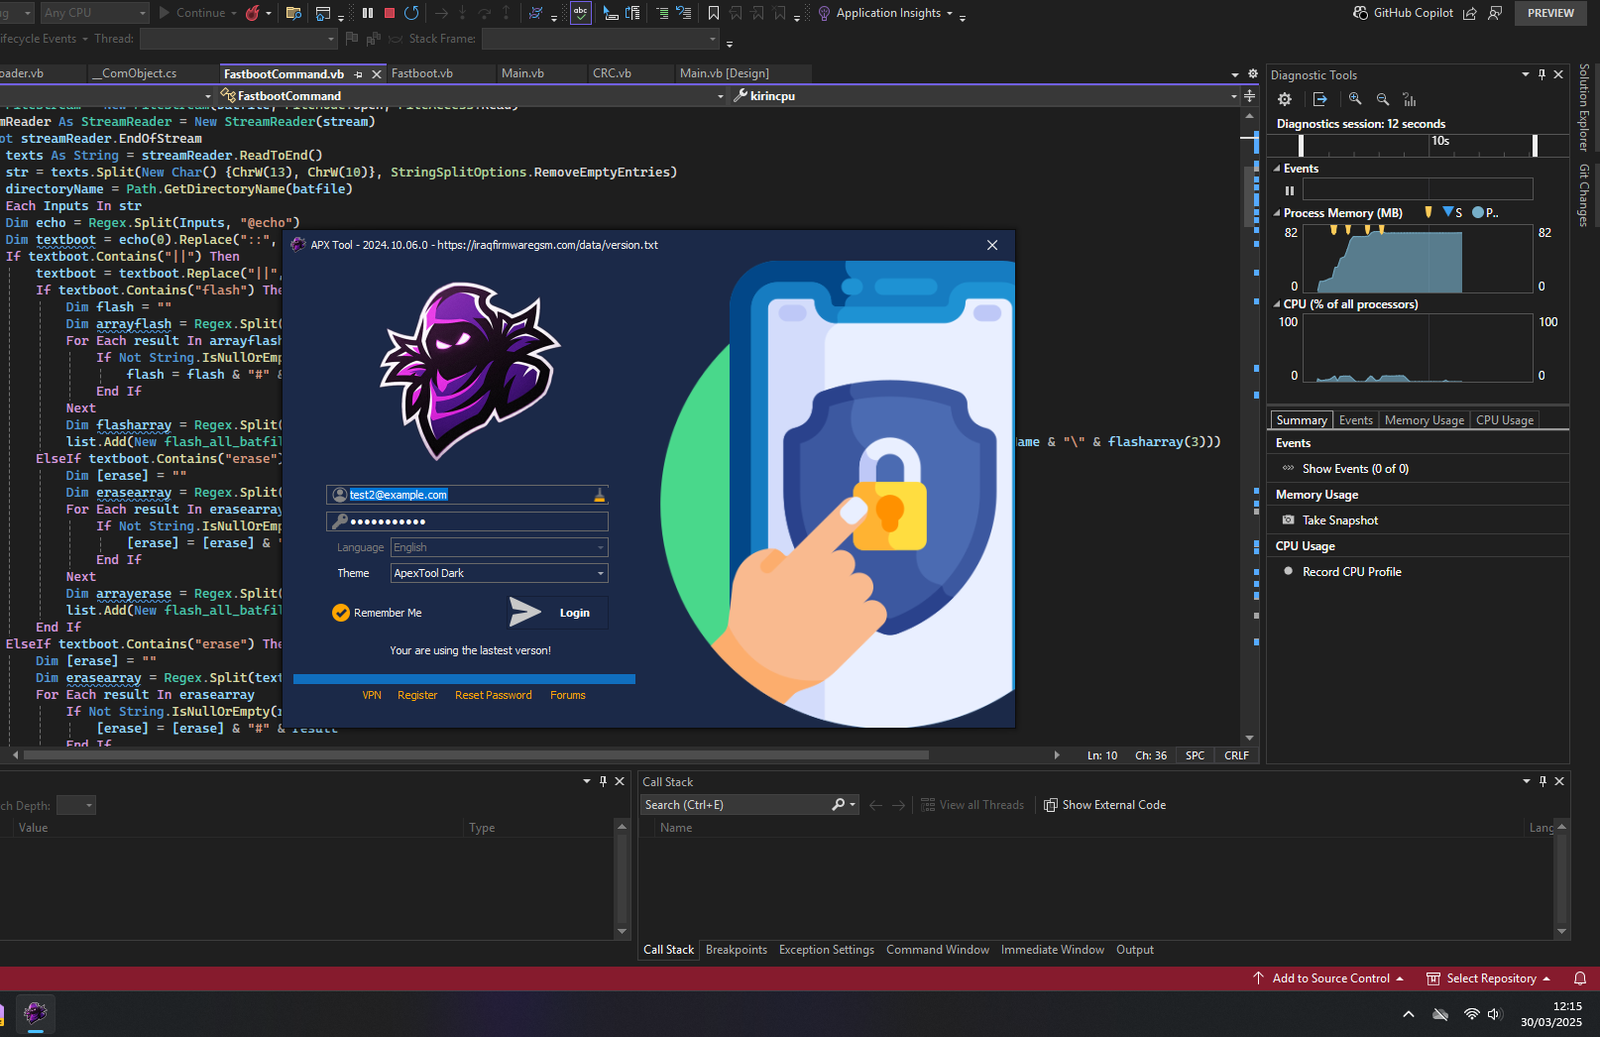Open the Wi-Fi network tray icon
The height and width of the screenshot is (1037, 1600).
[1471, 1014]
